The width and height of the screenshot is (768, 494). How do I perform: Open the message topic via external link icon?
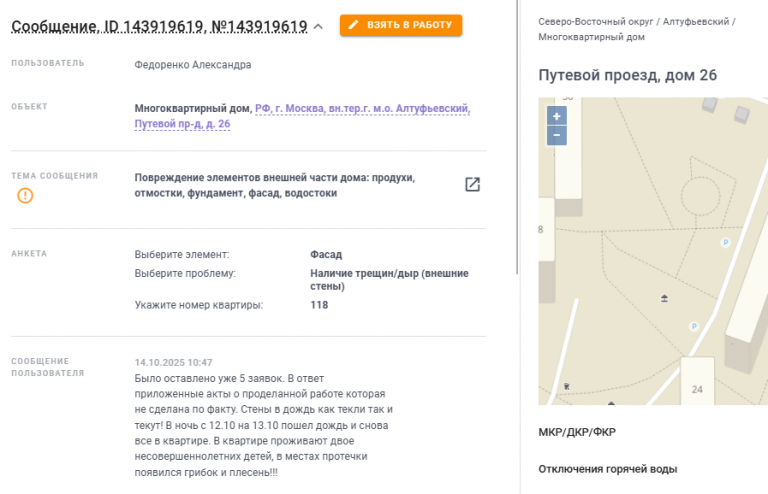coord(472,184)
